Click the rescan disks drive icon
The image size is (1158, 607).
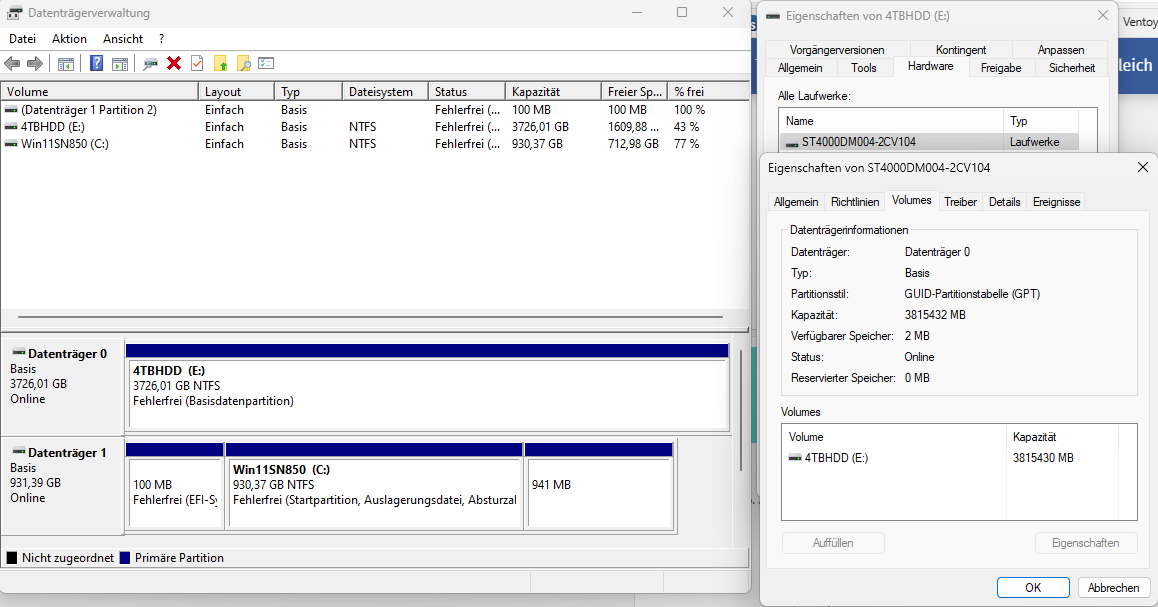[x=151, y=64]
